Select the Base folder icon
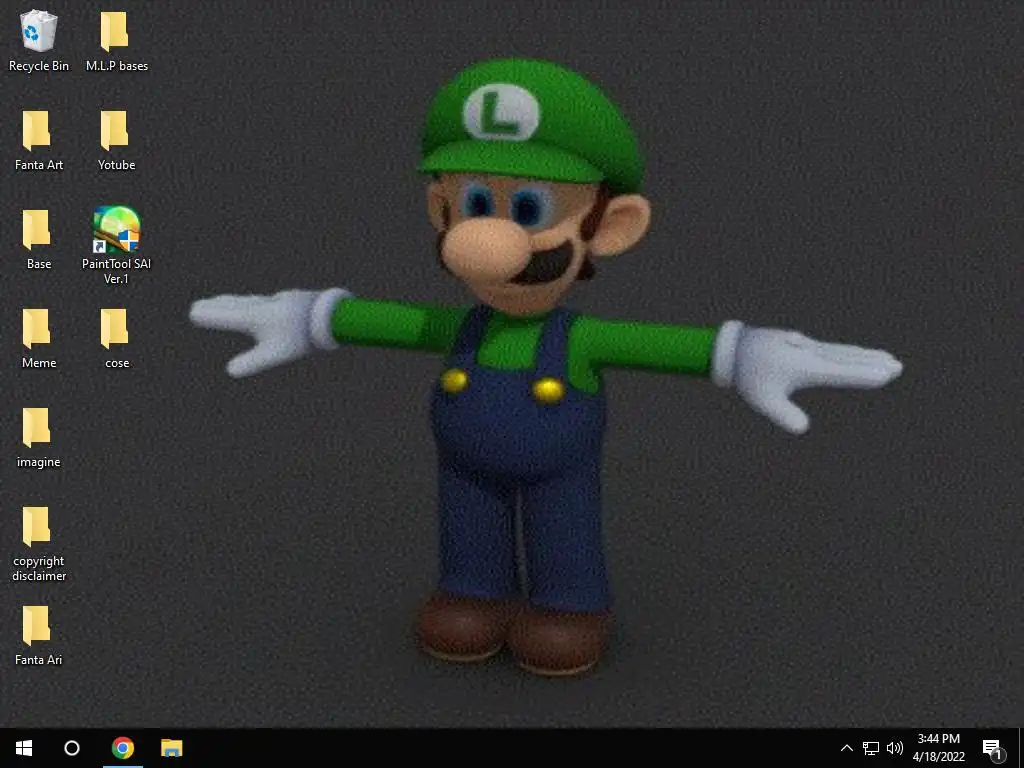The image size is (1024, 768). click(x=37, y=230)
